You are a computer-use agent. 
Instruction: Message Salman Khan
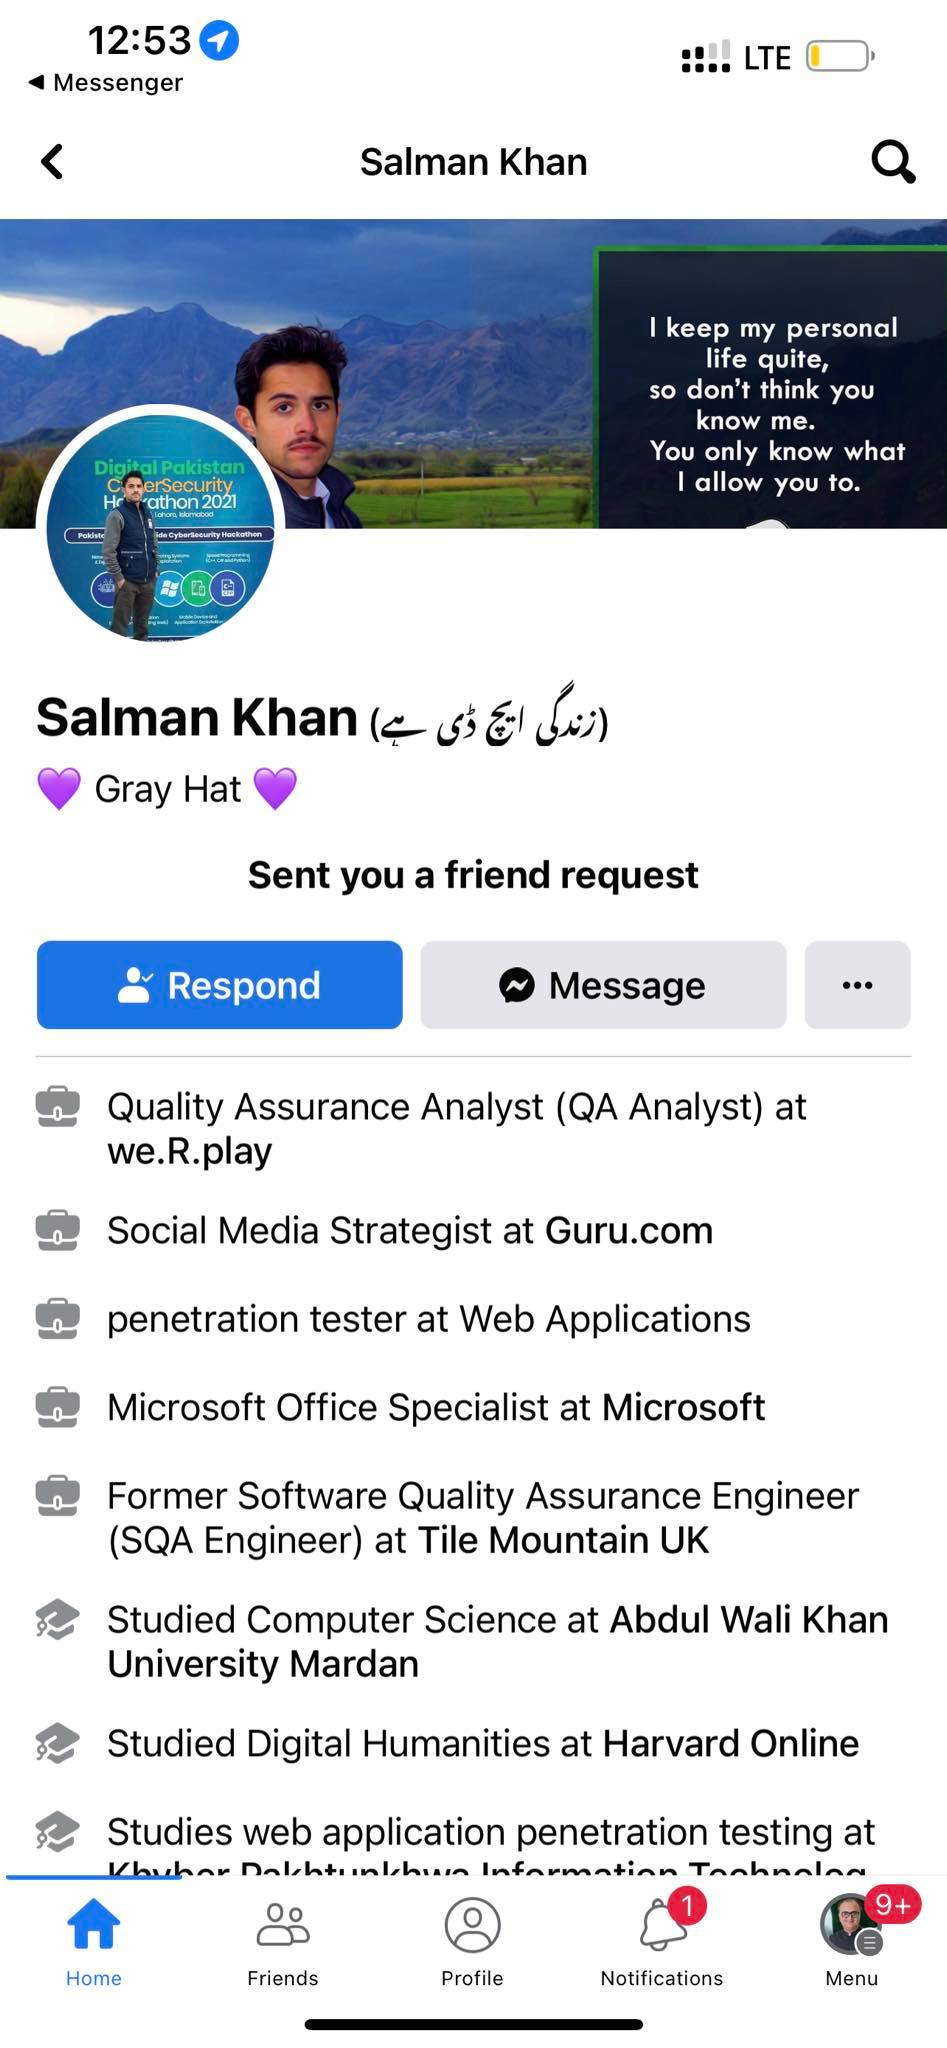click(603, 985)
